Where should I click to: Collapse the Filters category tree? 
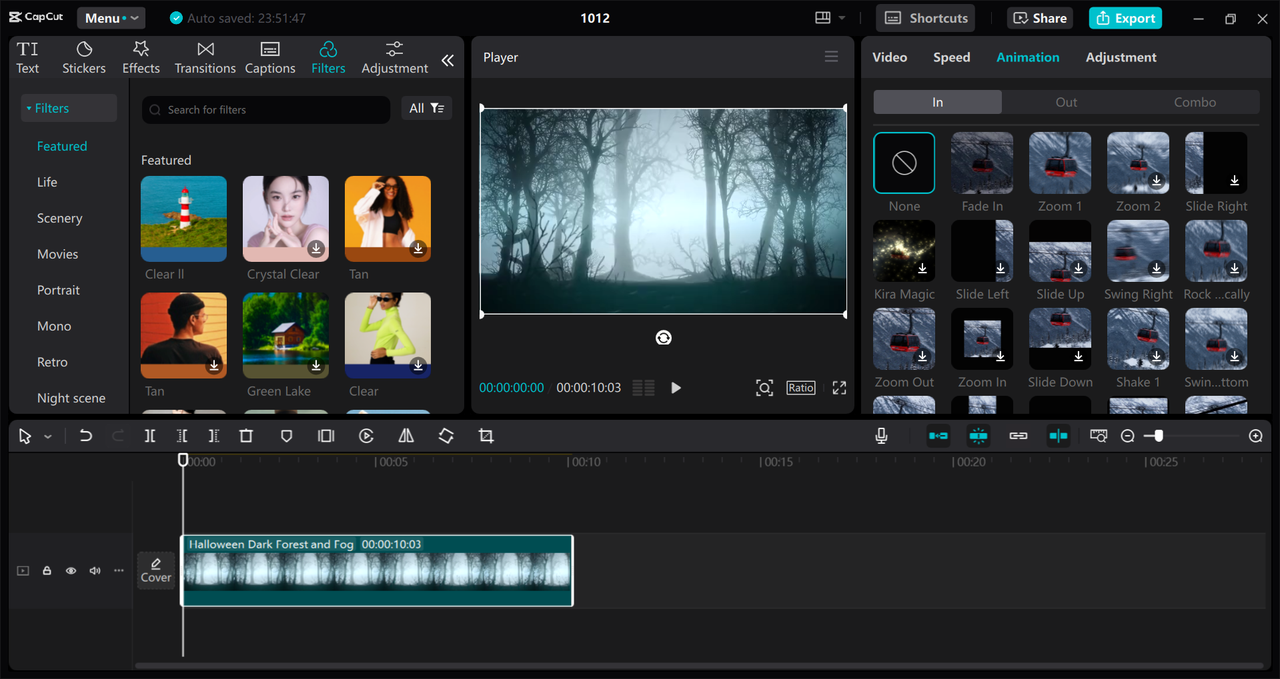(69, 108)
